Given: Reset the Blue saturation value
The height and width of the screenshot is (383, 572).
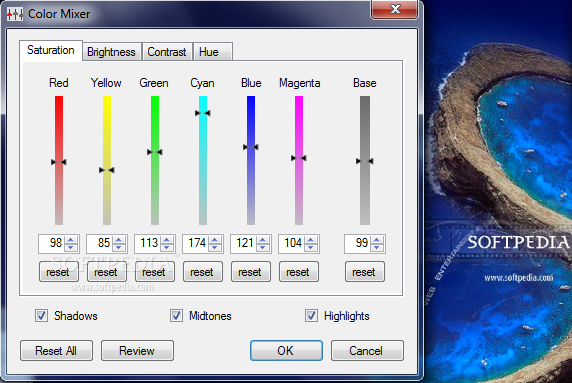Looking at the screenshot, I should (x=251, y=272).
